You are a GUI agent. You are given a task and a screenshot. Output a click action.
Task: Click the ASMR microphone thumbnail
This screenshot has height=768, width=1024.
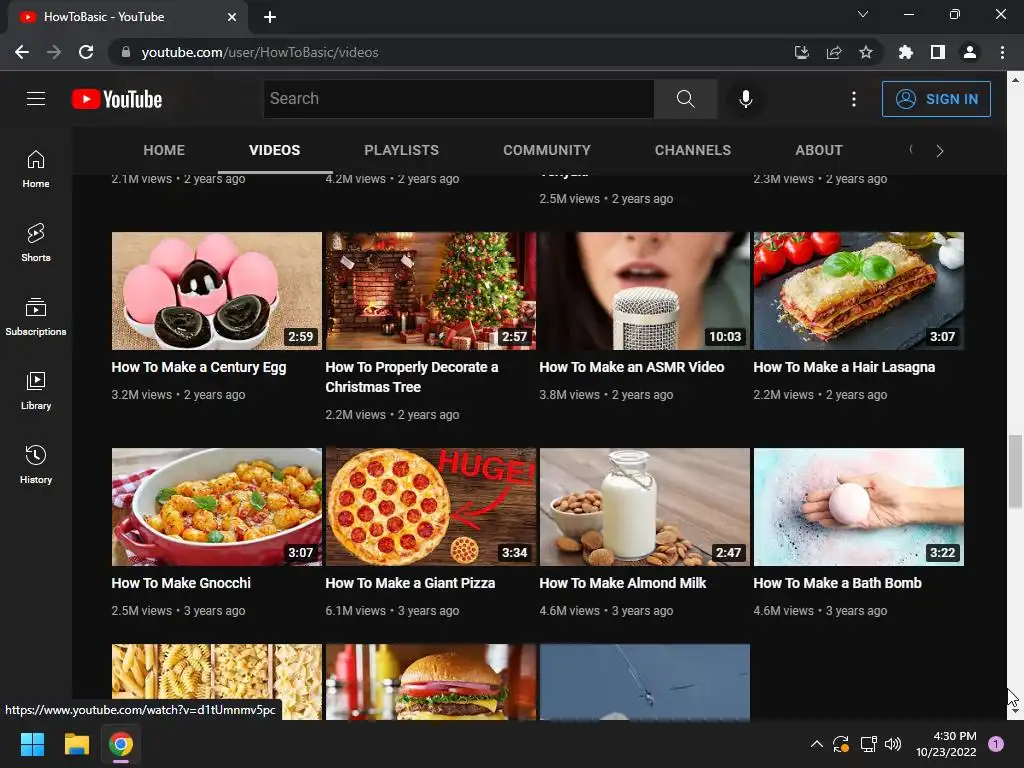pyautogui.click(x=645, y=291)
